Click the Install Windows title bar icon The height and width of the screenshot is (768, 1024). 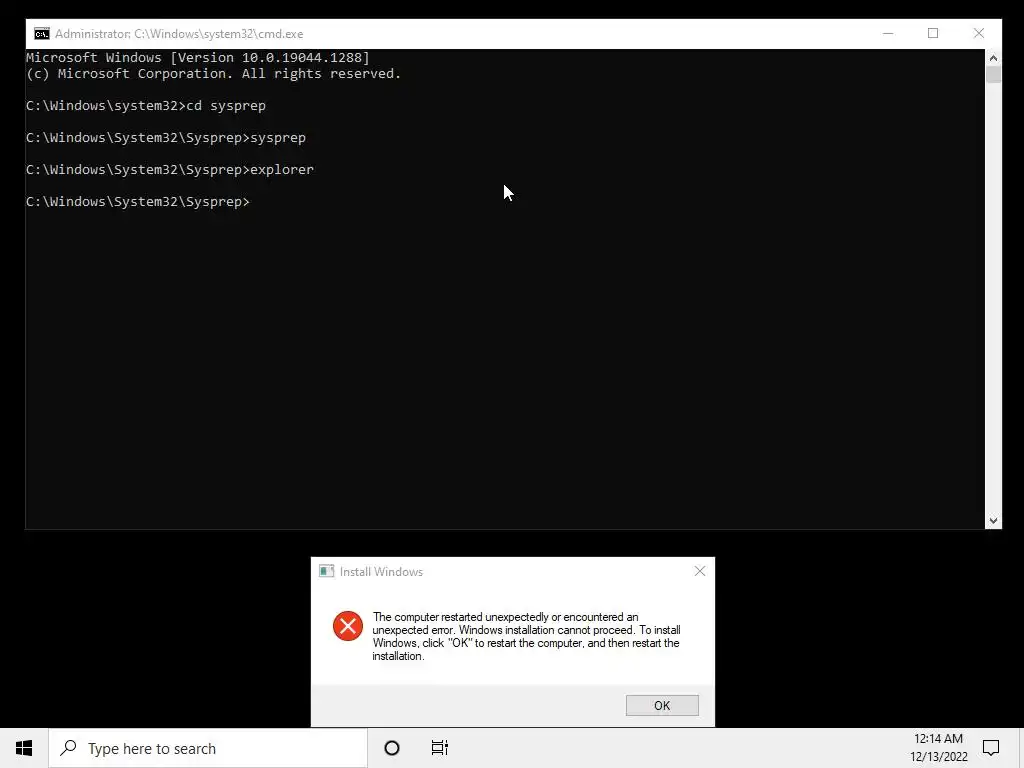tap(326, 571)
